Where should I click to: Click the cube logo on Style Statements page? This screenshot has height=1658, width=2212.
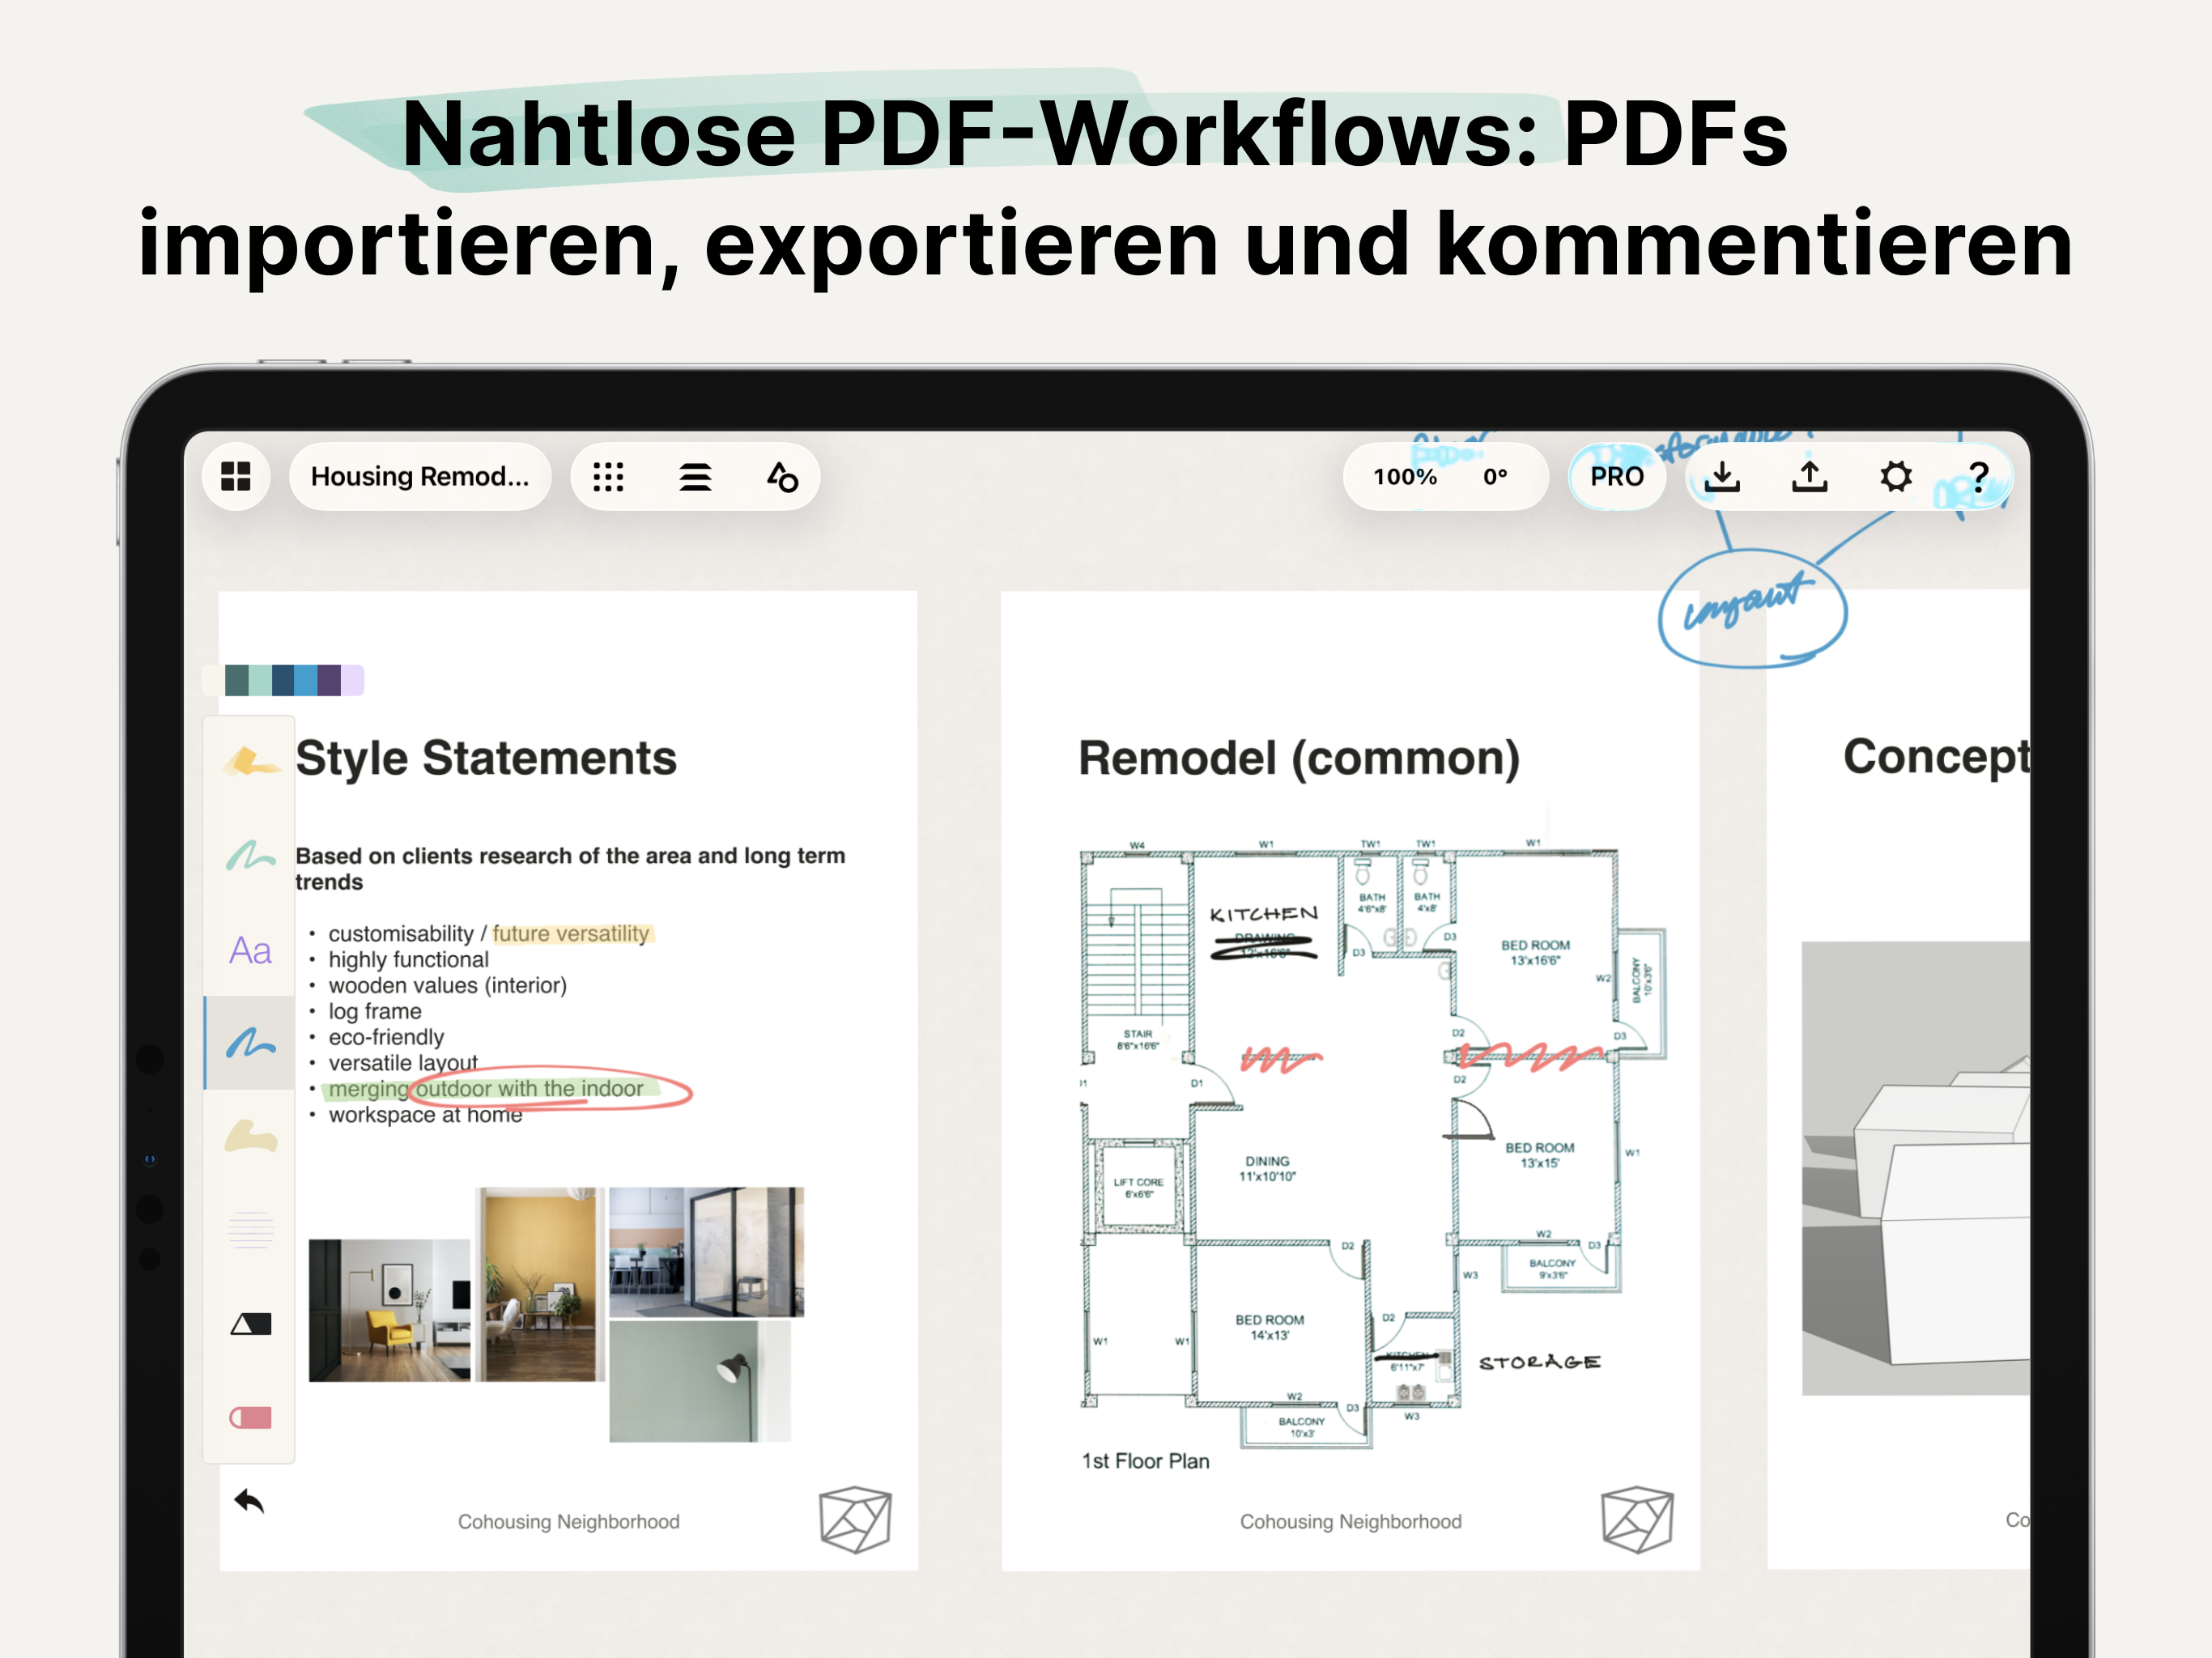(x=855, y=1520)
